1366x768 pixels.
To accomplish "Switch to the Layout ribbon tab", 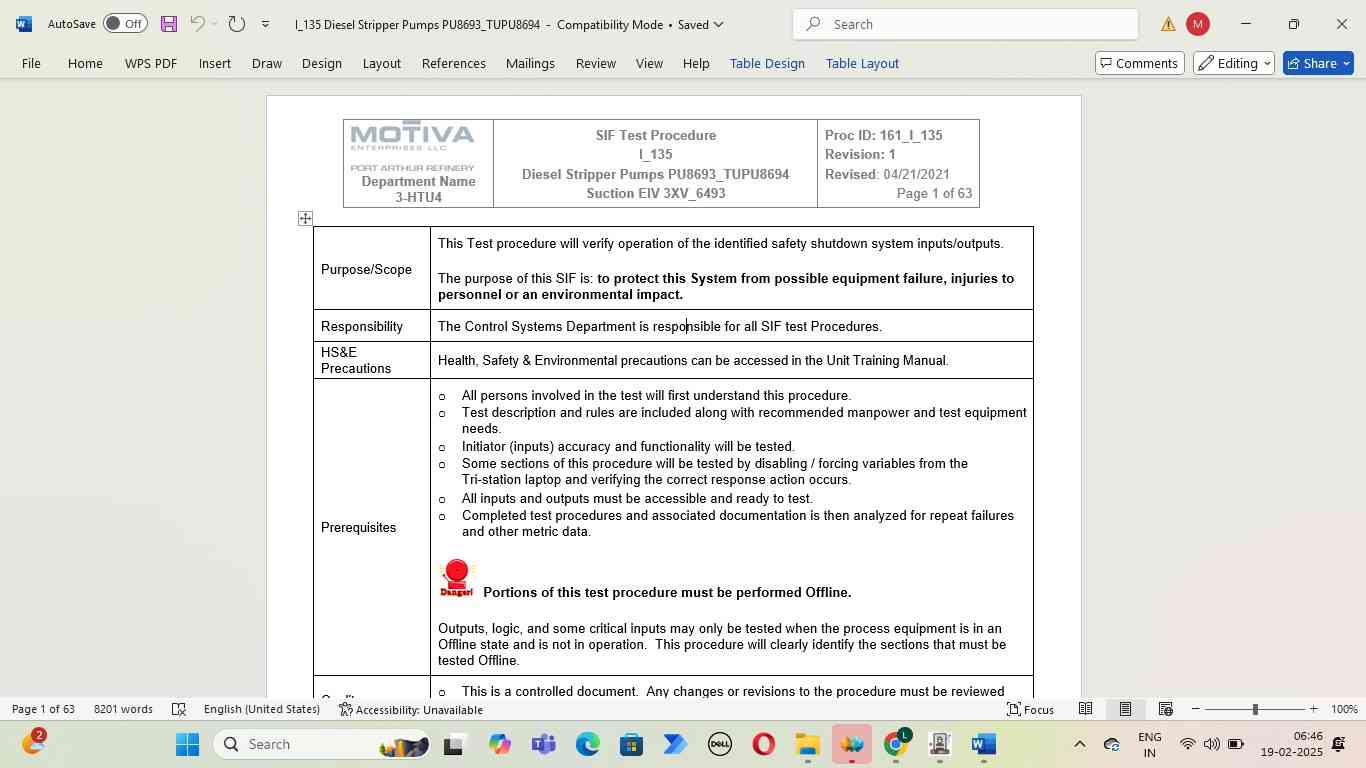I will click(x=381, y=63).
